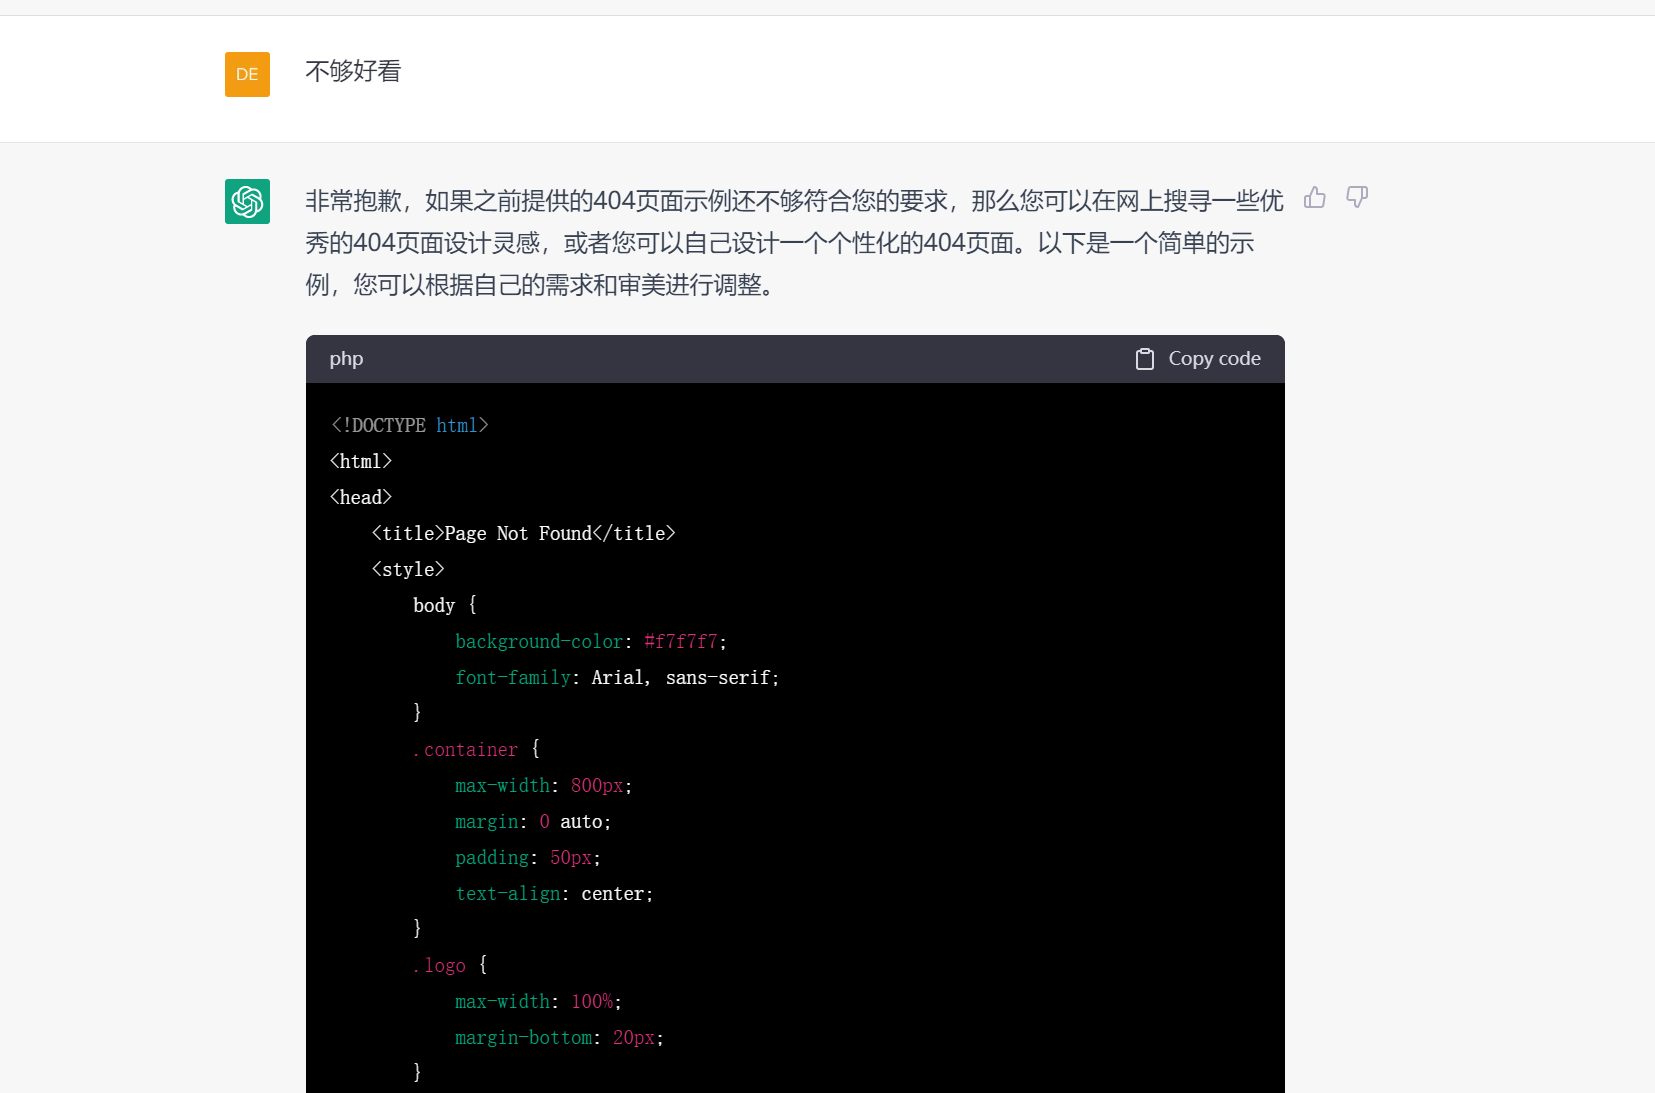Click the max-width: 100% line
The image size is (1655, 1093).
tap(538, 1001)
